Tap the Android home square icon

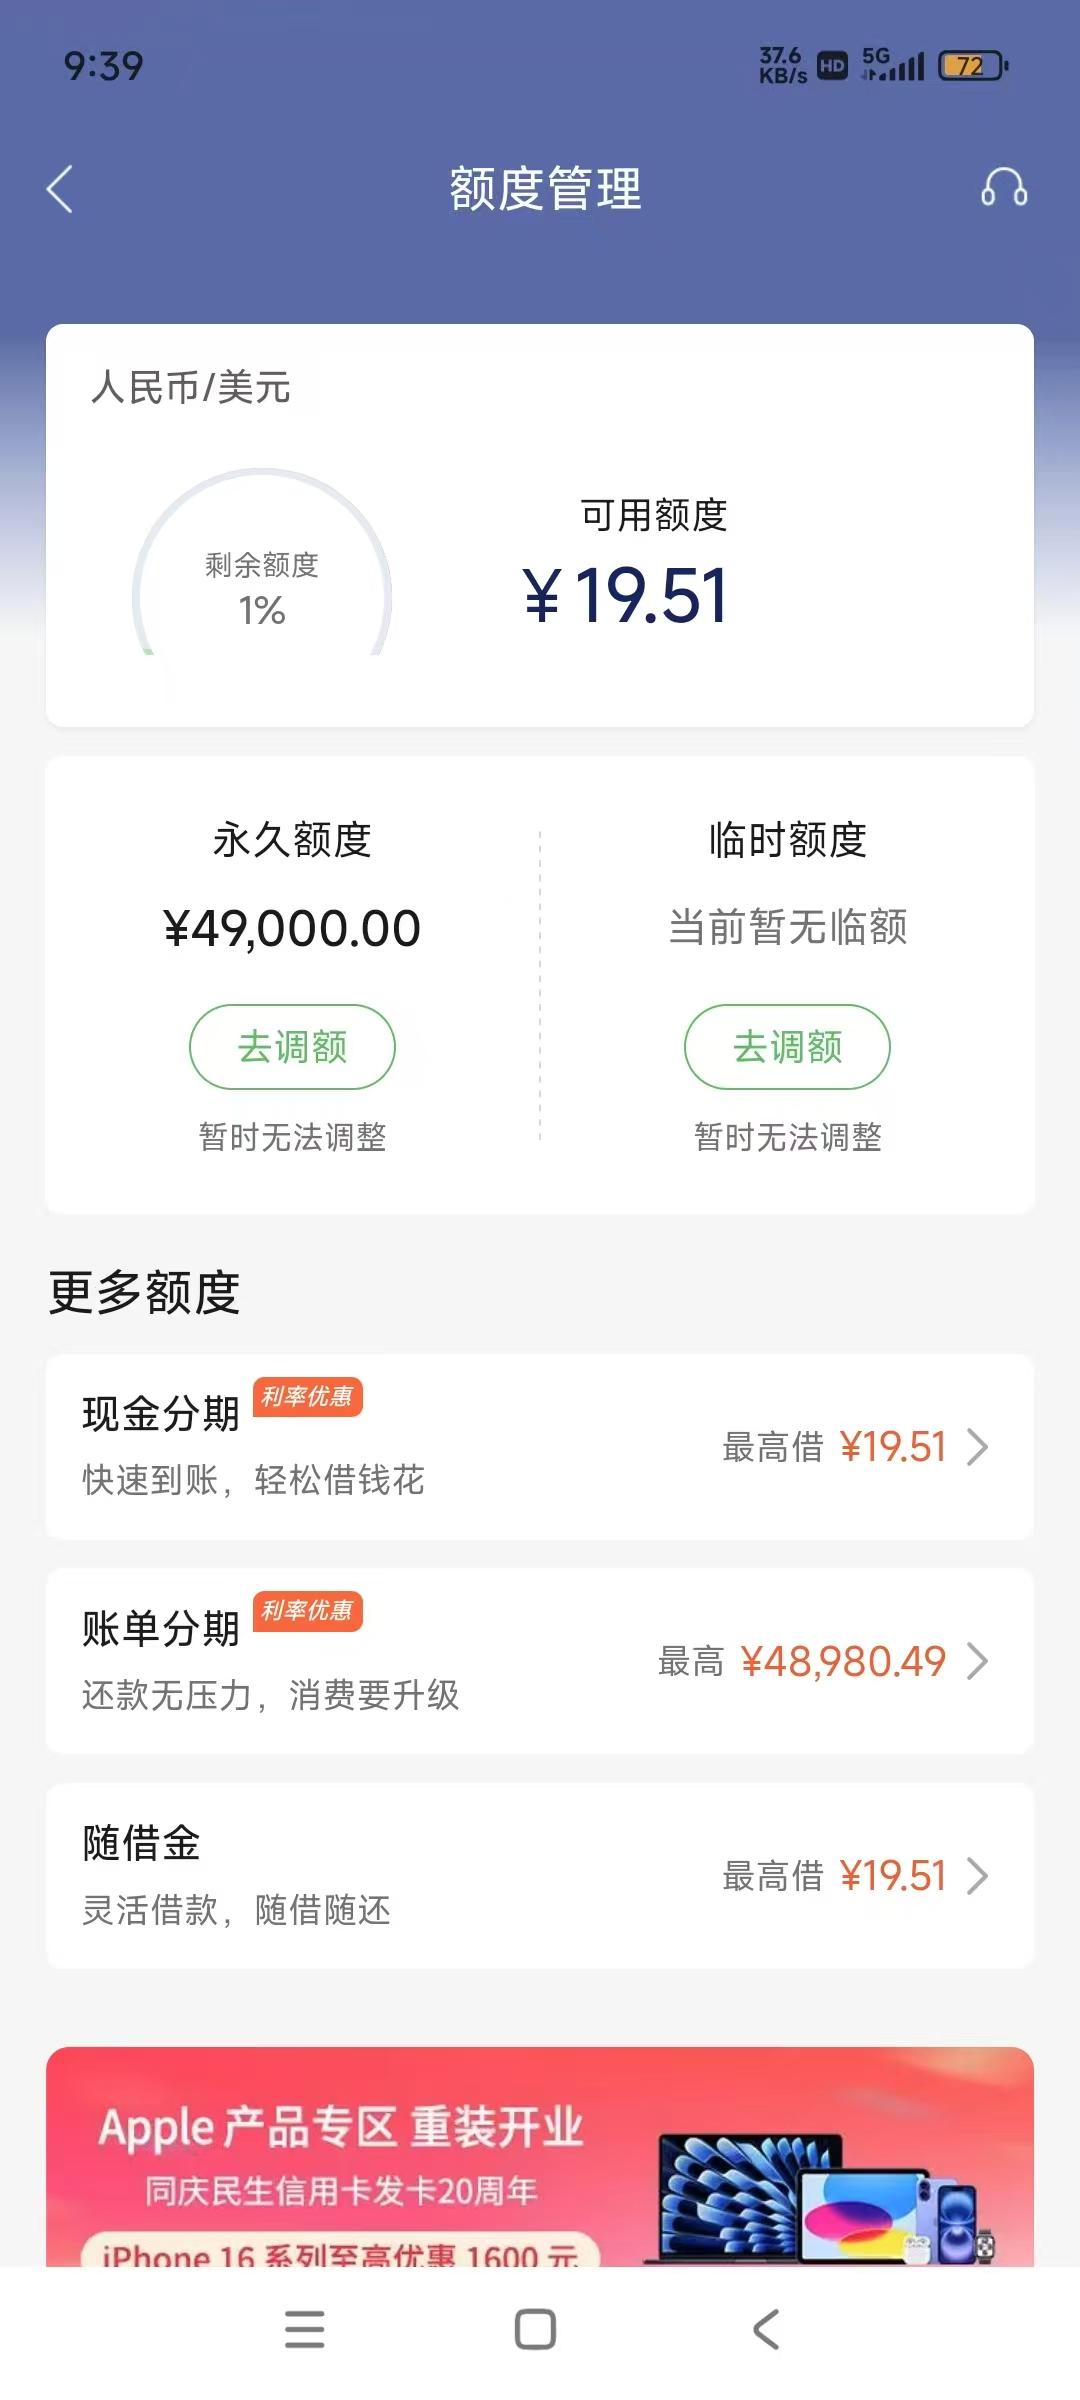pyautogui.click(x=535, y=2329)
